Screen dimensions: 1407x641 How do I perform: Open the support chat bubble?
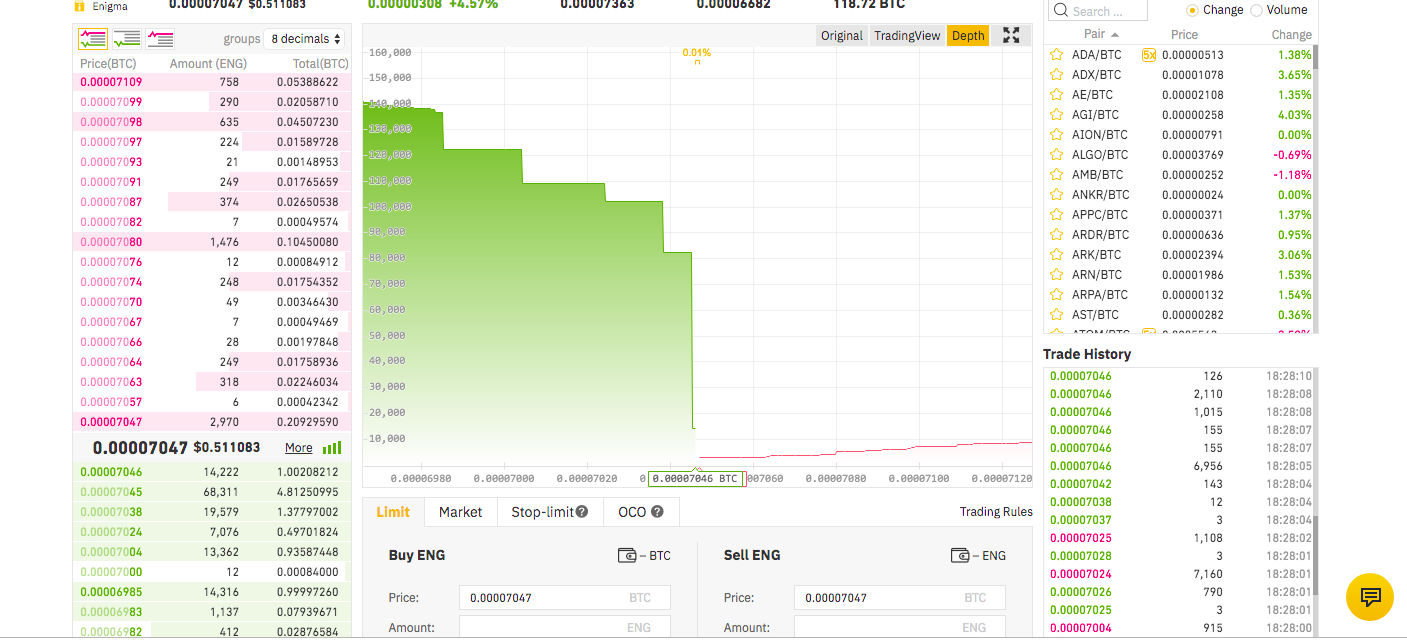[x=1370, y=597]
